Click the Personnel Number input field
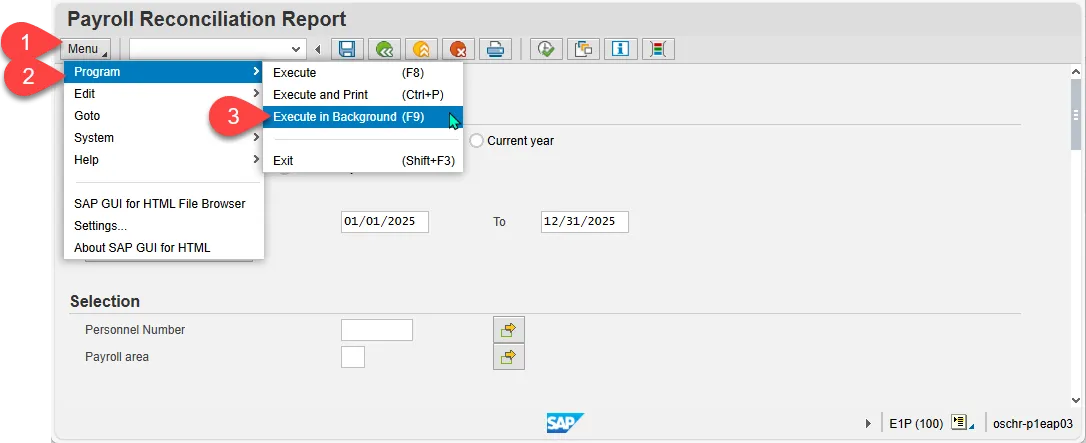Viewport: 1086px width, 443px height. point(377,330)
